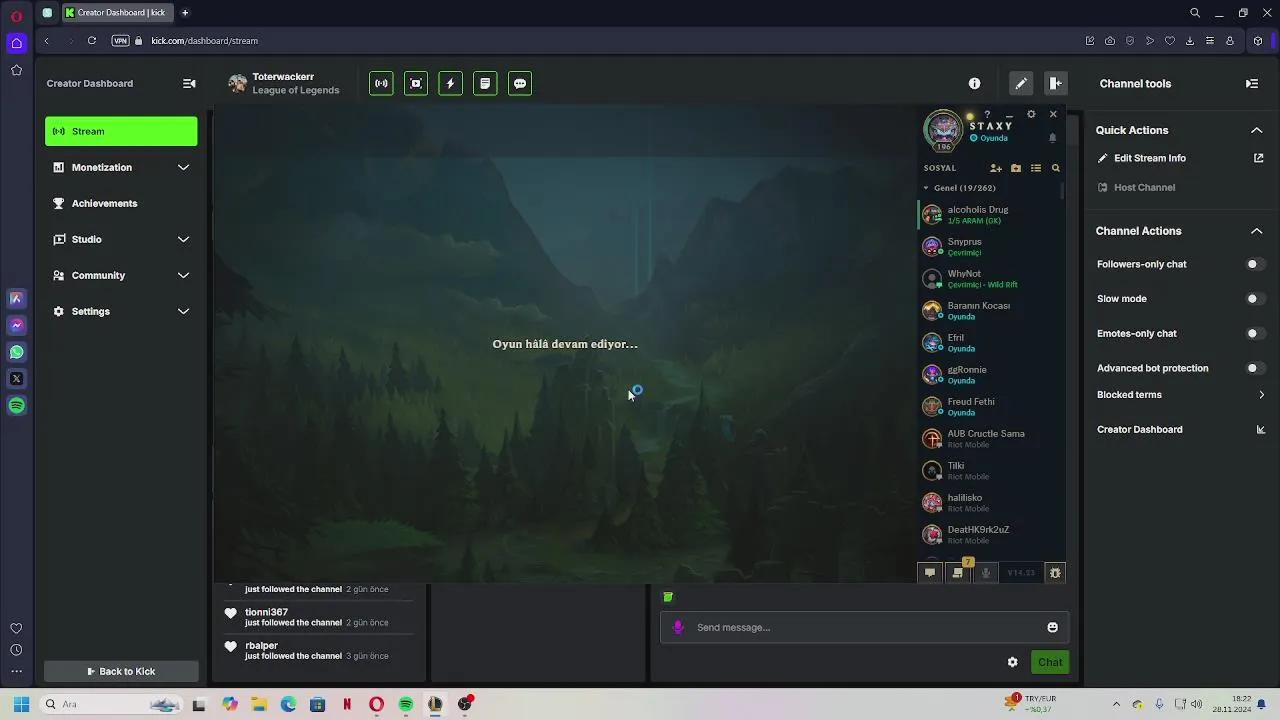Click League client notification bell

1052,138
